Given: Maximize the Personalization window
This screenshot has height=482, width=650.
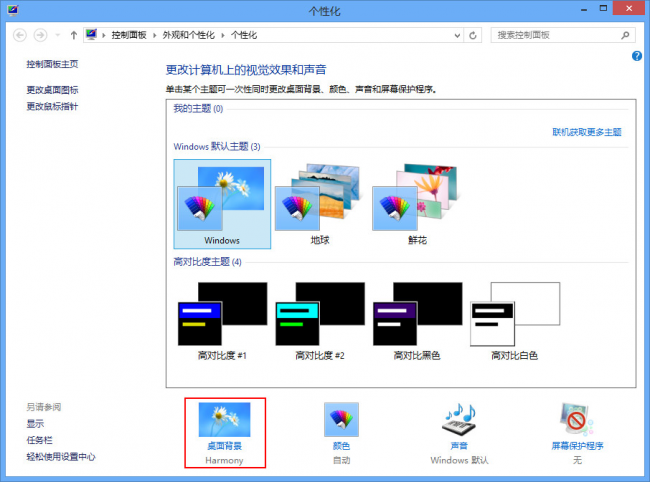Looking at the screenshot, I should [603, 9].
